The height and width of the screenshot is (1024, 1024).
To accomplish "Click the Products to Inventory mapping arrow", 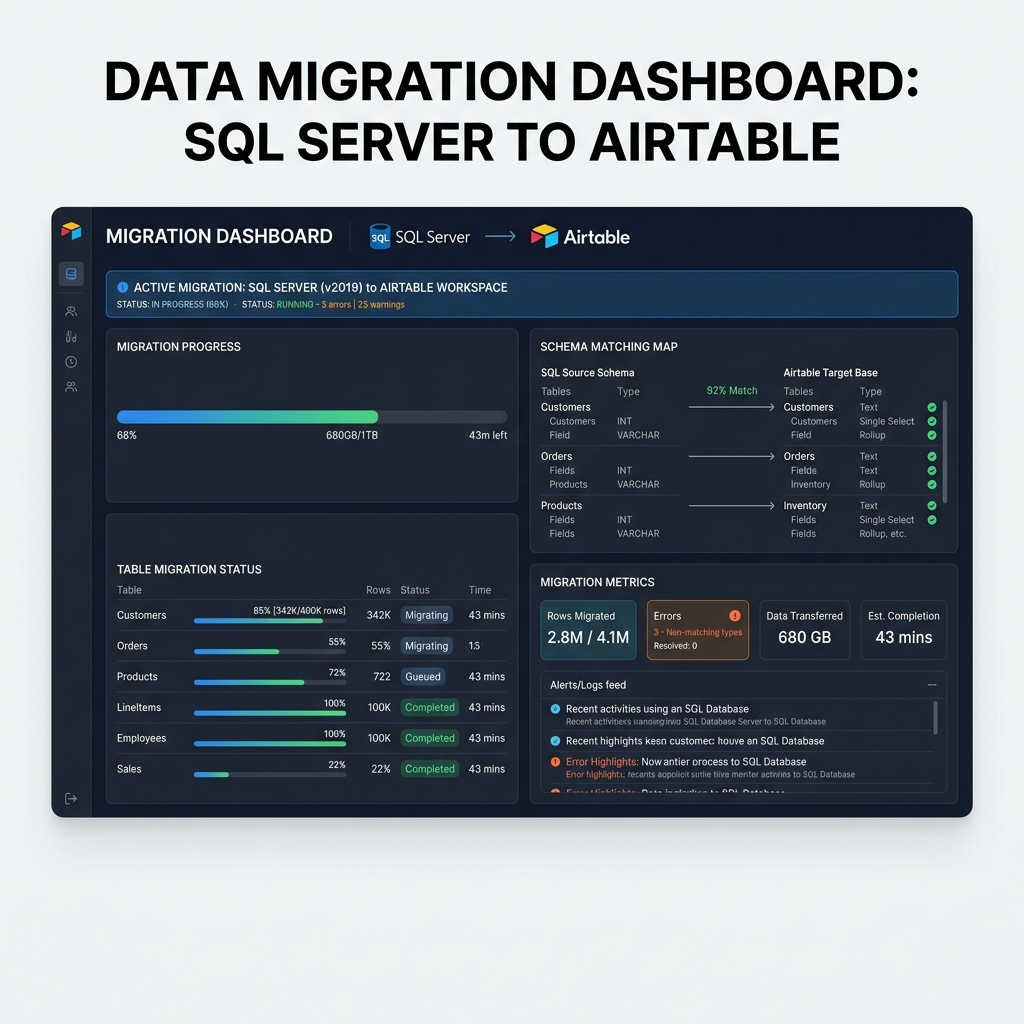I will pyautogui.click(x=731, y=505).
